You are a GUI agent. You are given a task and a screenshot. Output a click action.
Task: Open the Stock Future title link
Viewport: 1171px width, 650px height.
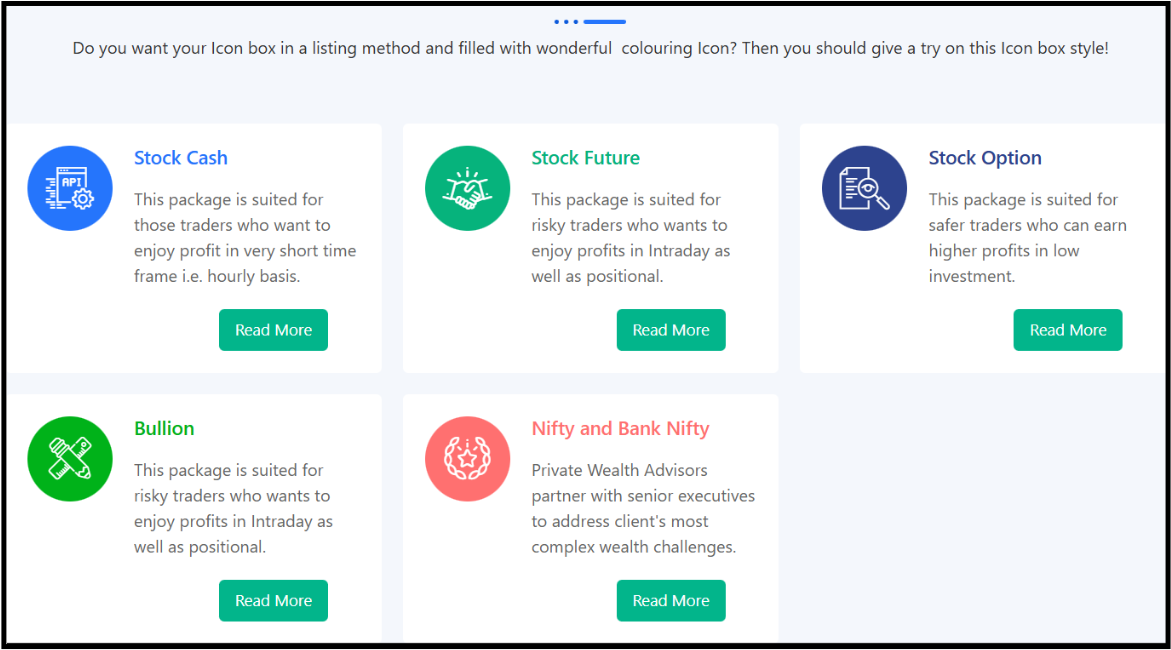pos(585,158)
